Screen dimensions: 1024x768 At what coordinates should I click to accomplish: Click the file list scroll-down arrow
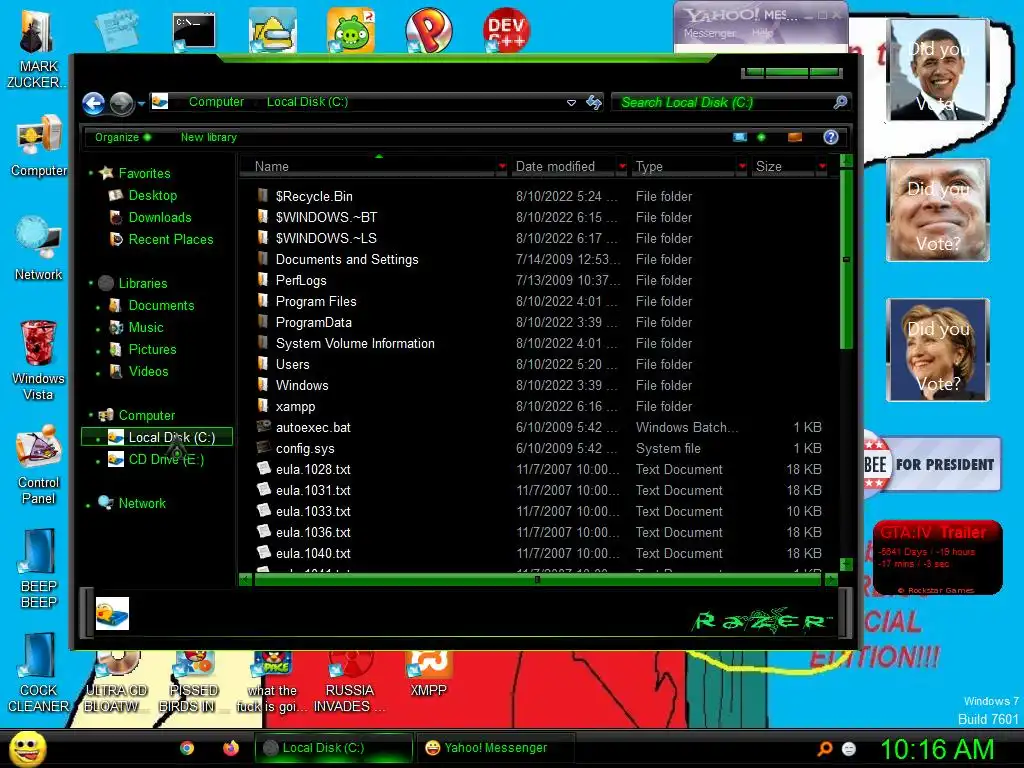846,564
